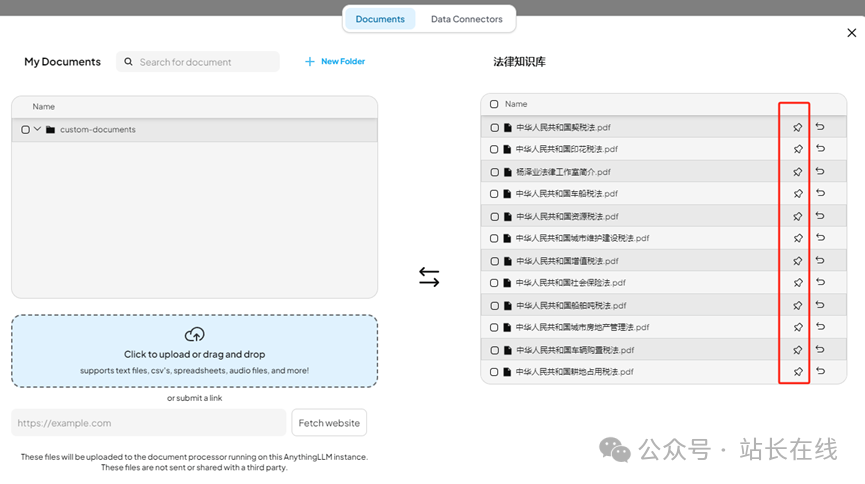Remove 中华人民共和国资源税法.pdf using its return arrow
Viewport: 865px width, 484px height.
coord(820,216)
